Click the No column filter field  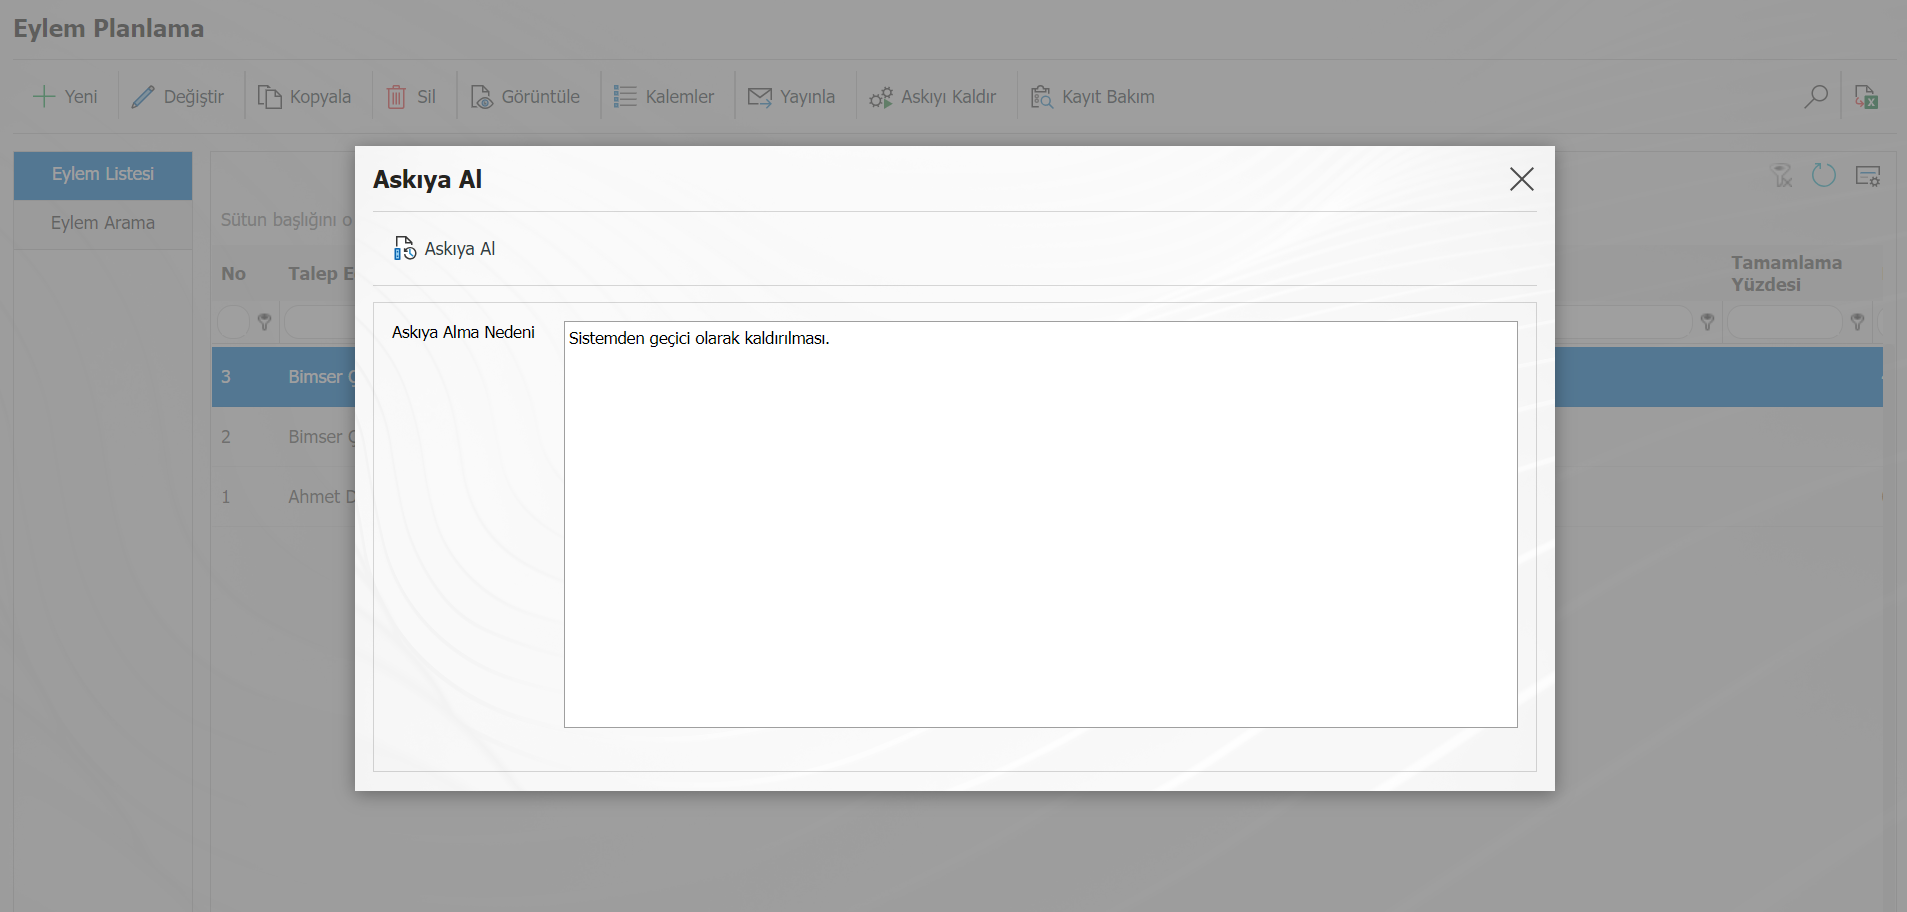[233, 322]
